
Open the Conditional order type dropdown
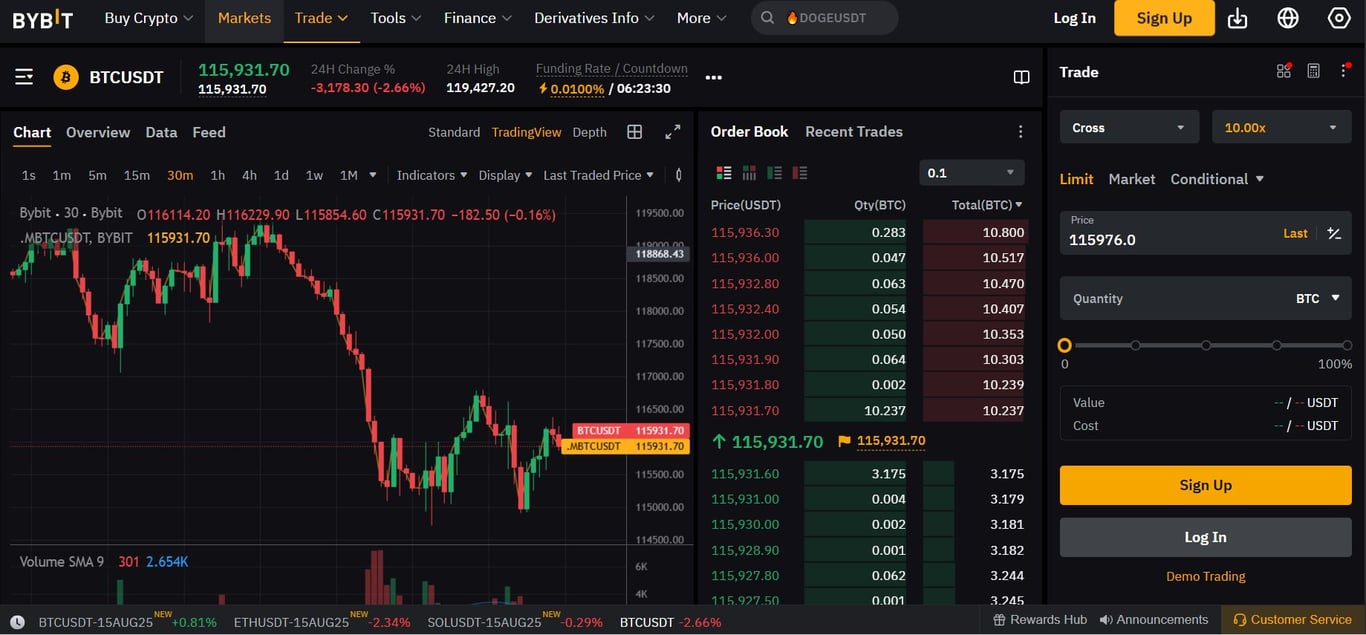tap(1217, 179)
